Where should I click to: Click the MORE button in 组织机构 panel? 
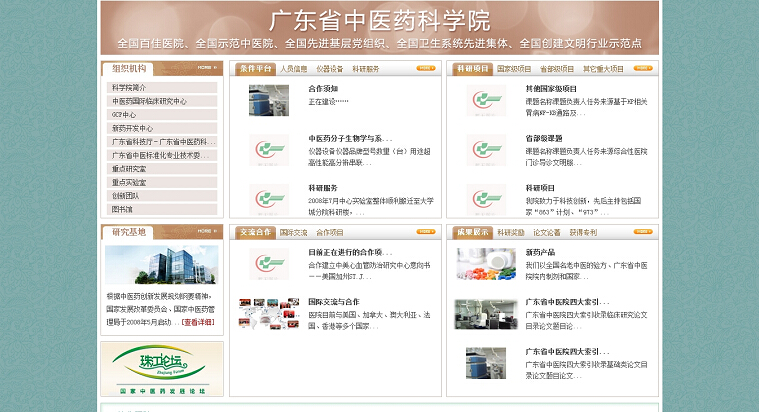(x=207, y=68)
